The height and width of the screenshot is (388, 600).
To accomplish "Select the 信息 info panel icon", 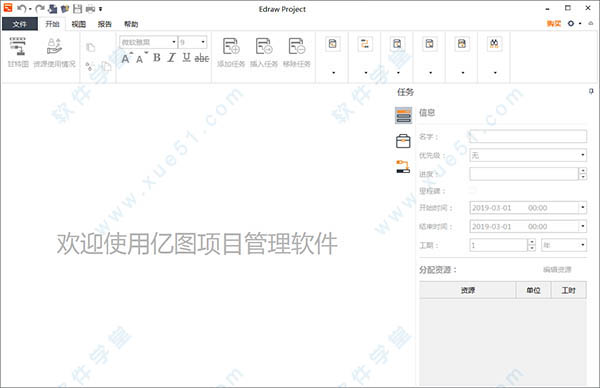I will [x=403, y=115].
